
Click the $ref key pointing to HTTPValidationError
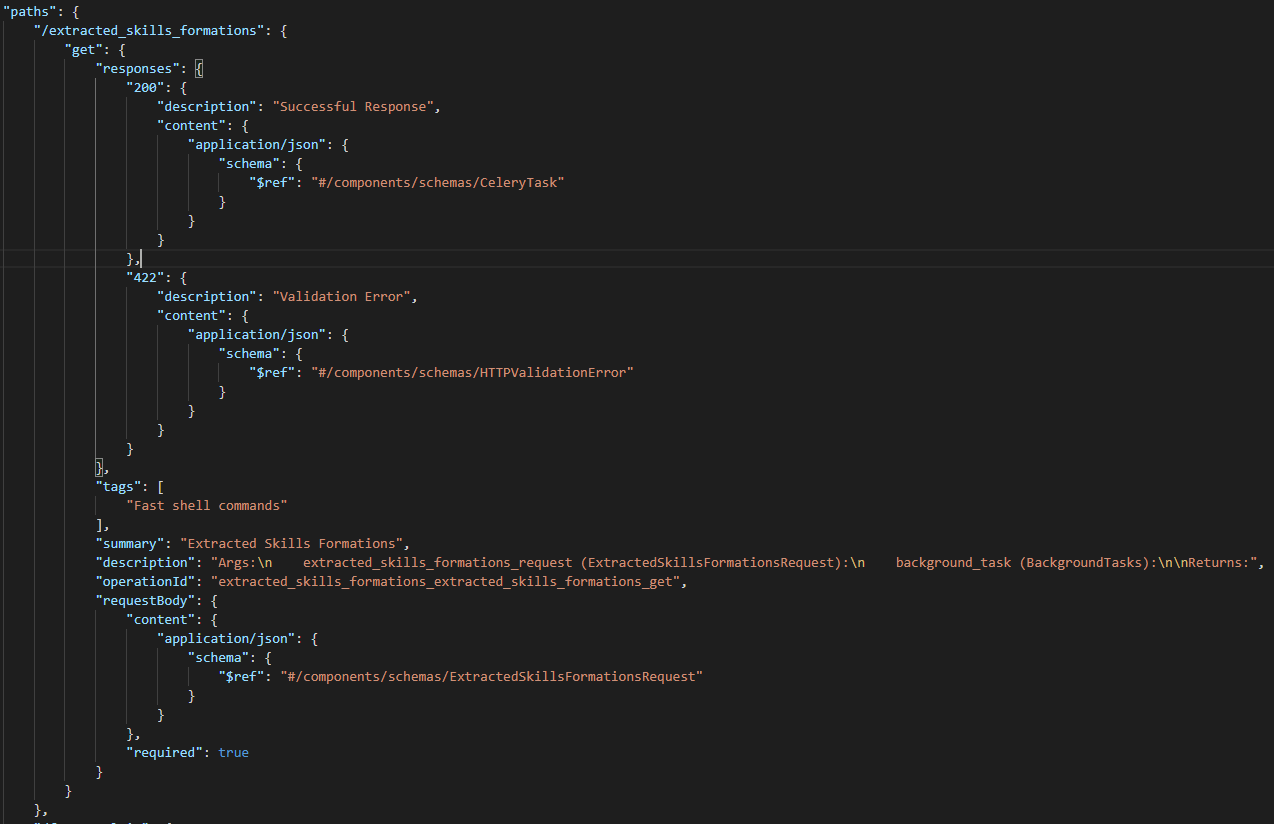point(273,372)
